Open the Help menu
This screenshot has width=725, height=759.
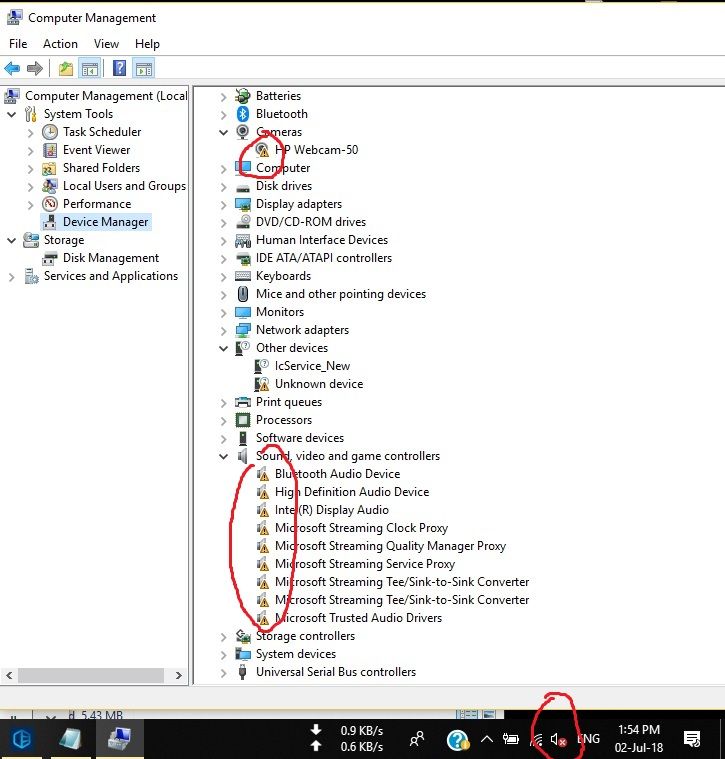(x=147, y=44)
